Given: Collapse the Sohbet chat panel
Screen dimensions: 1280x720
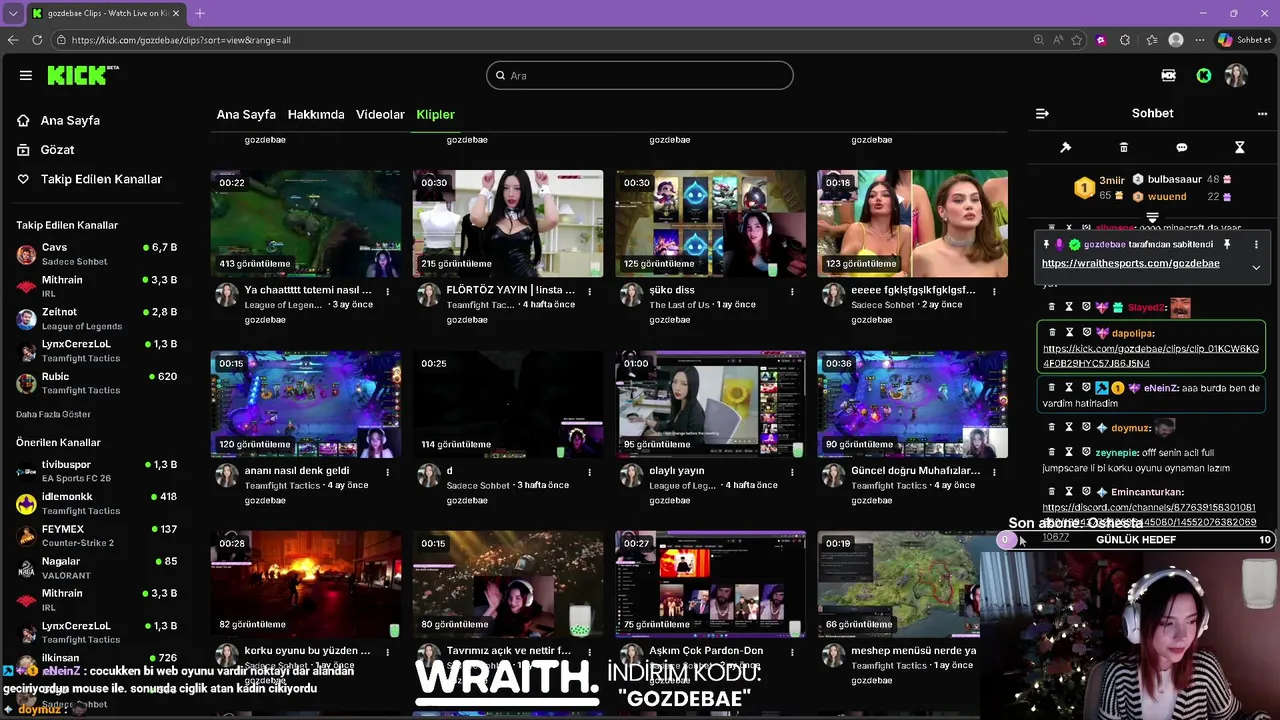Looking at the screenshot, I should 1042,113.
